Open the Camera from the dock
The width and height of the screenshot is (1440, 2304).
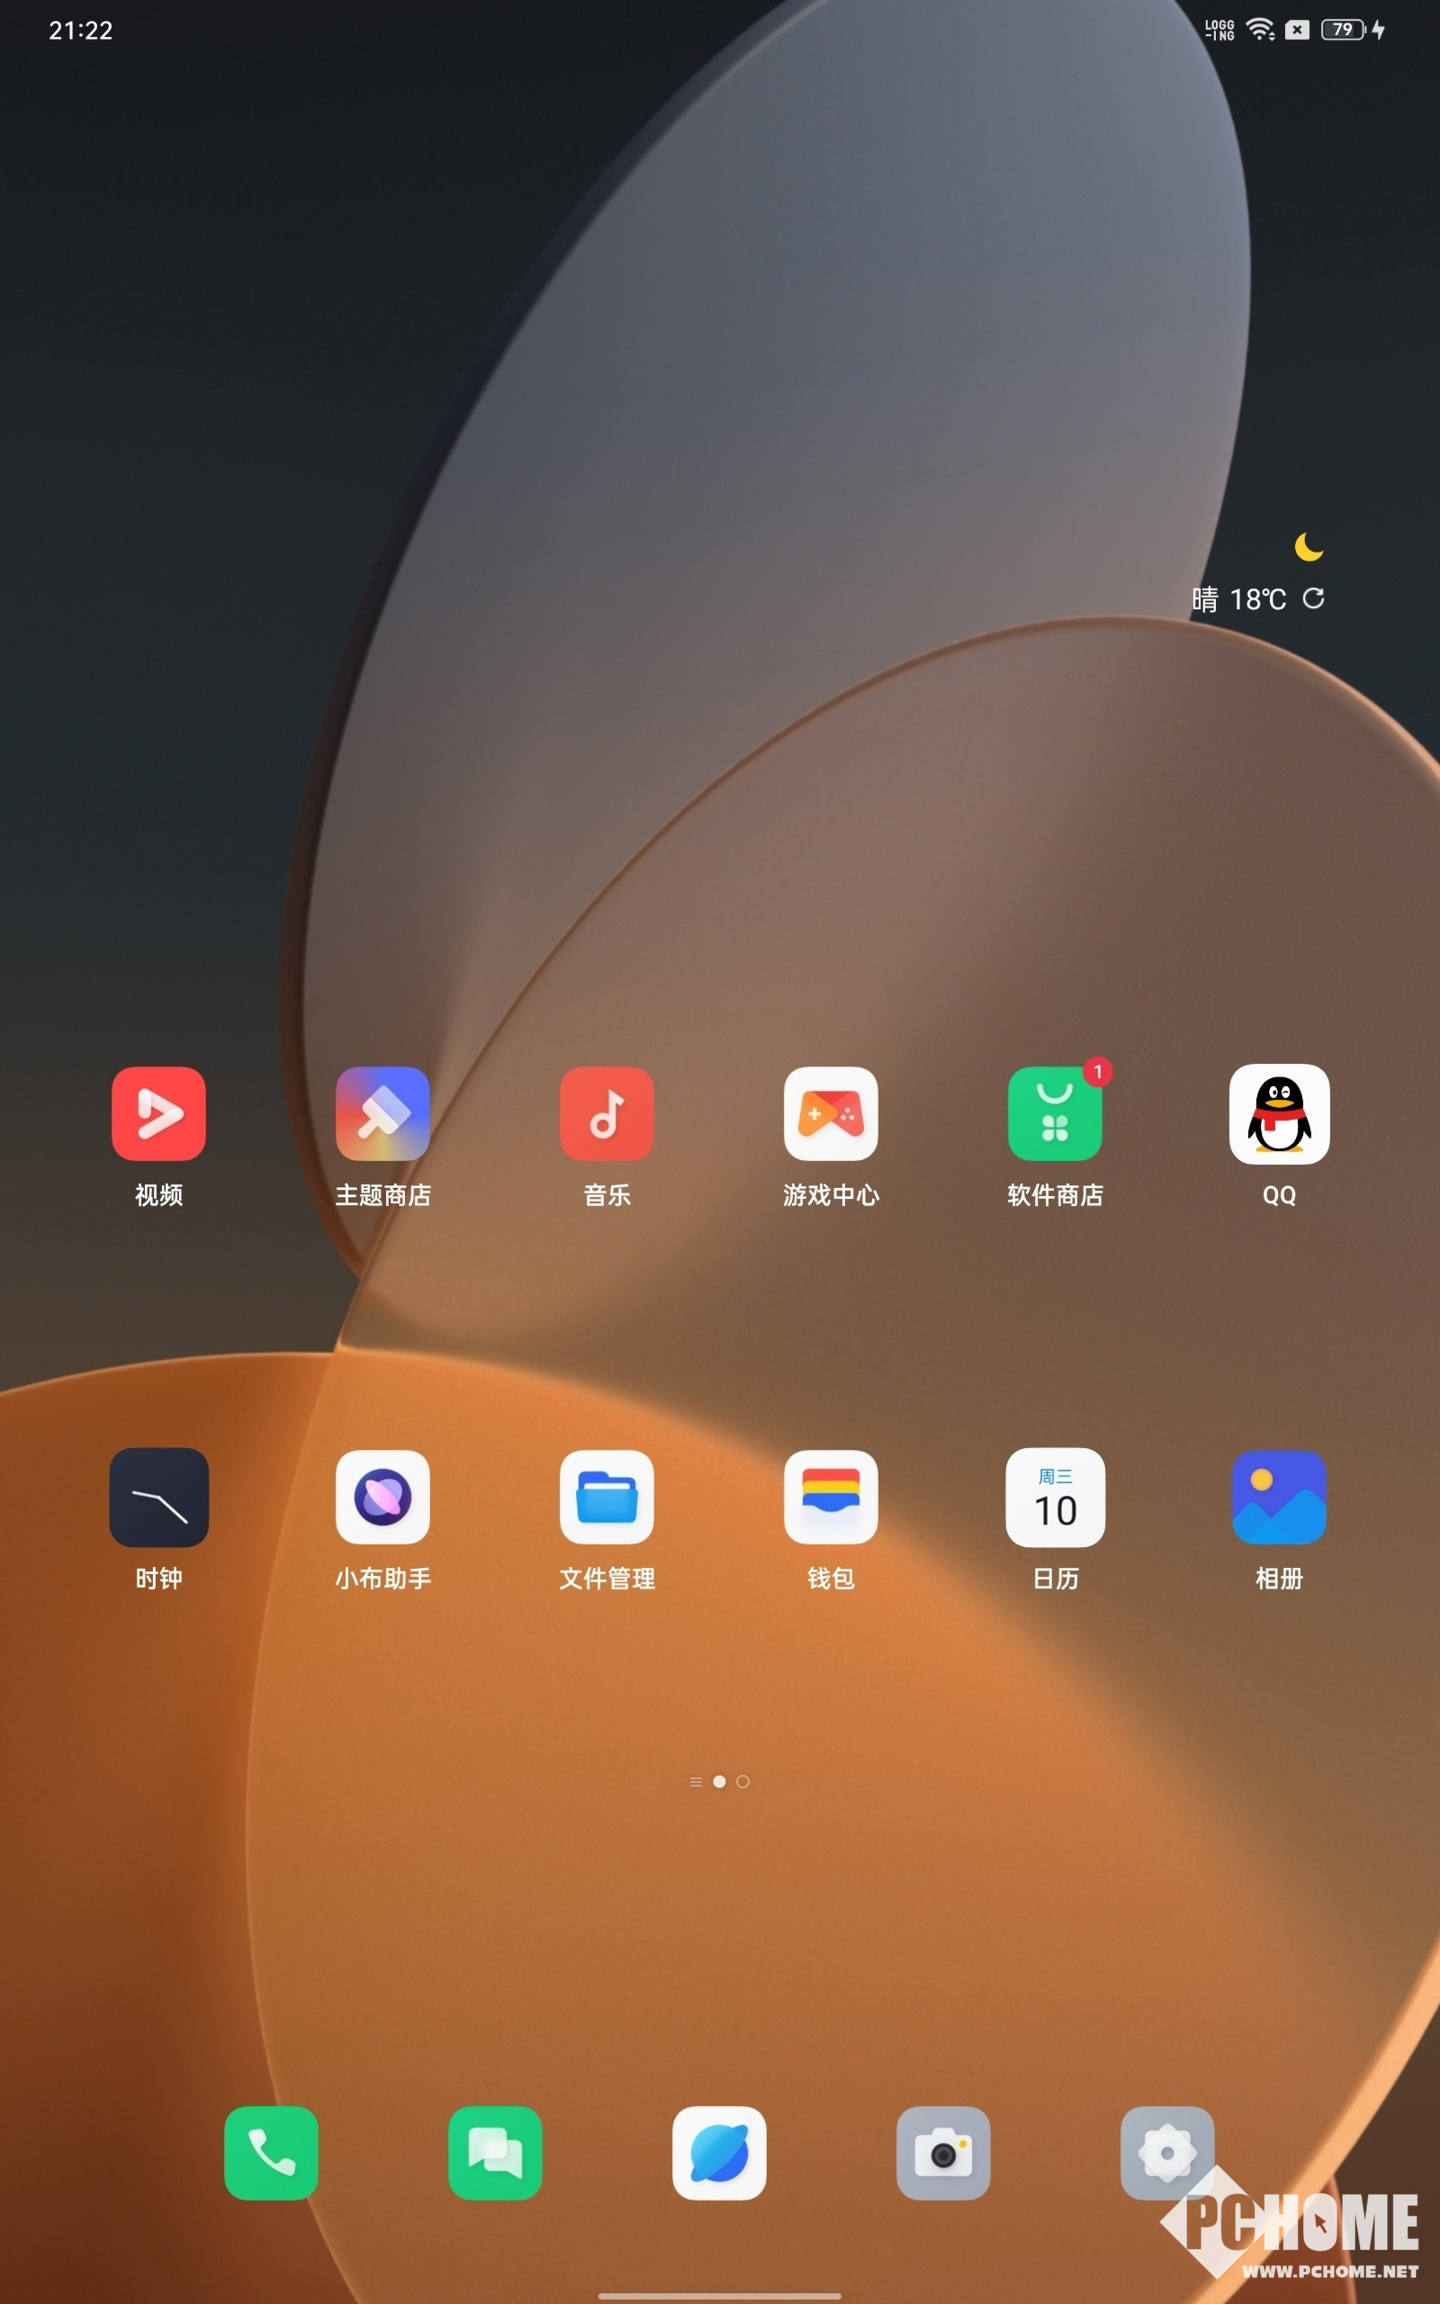pyautogui.click(x=943, y=2152)
